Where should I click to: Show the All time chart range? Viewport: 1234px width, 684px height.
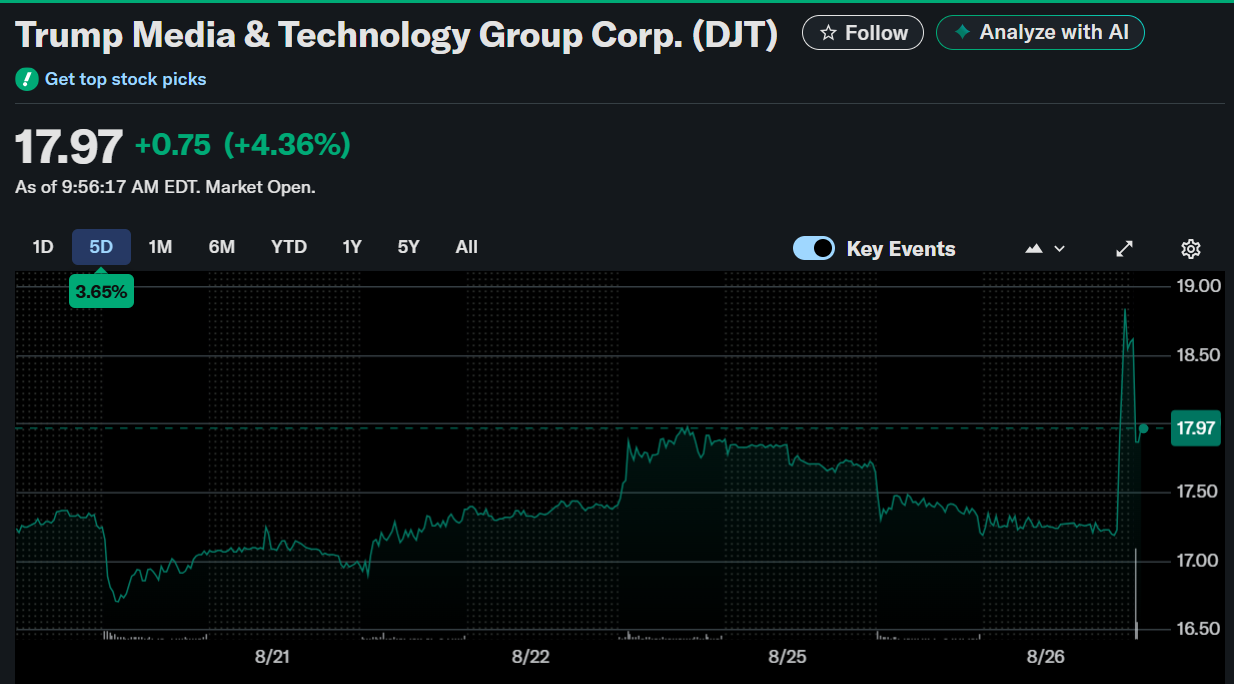[x=466, y=247]
